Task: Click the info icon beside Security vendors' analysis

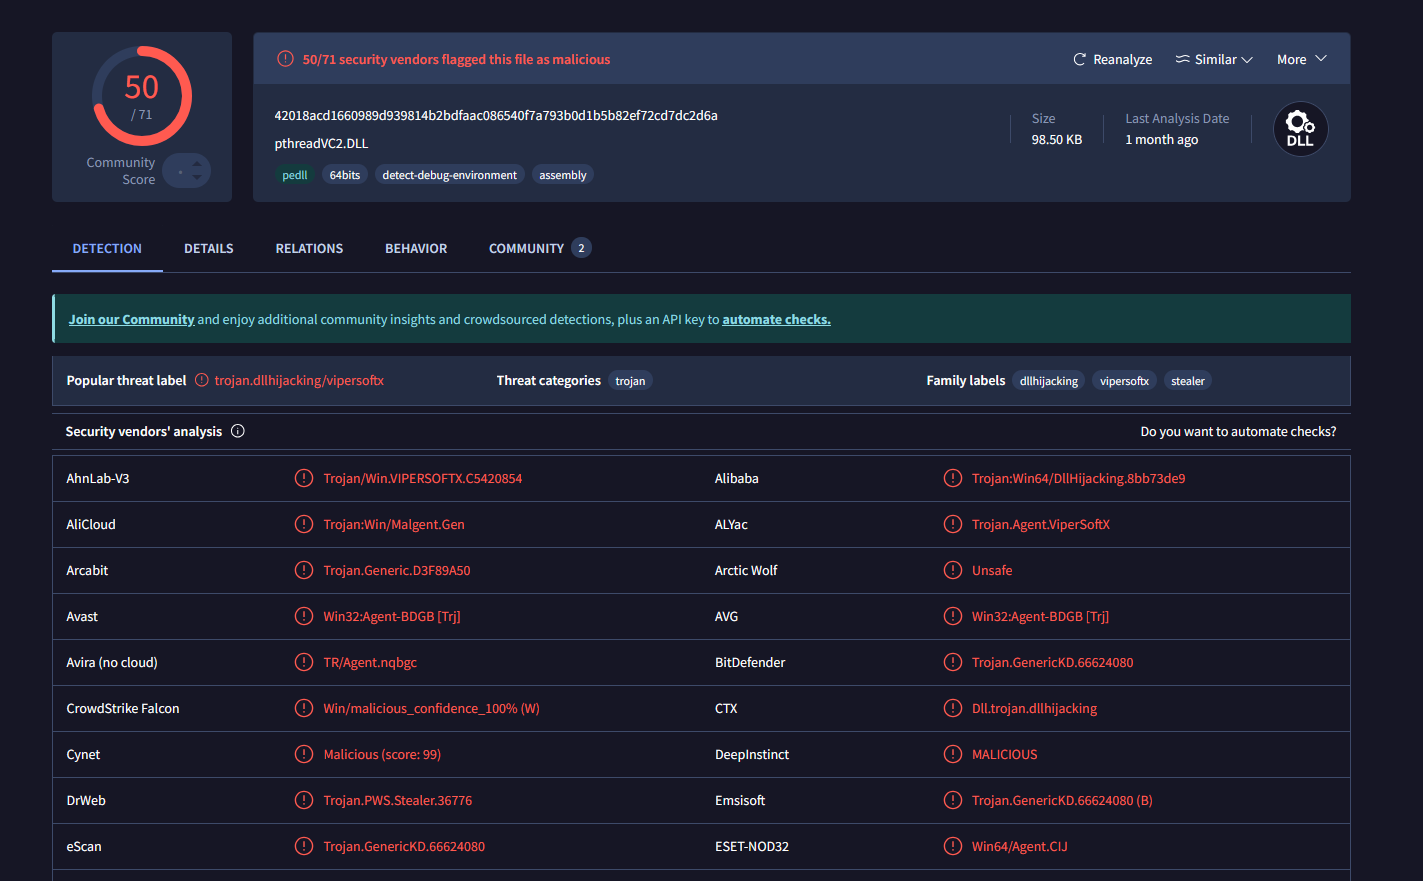Action: (x=238, y=431)
